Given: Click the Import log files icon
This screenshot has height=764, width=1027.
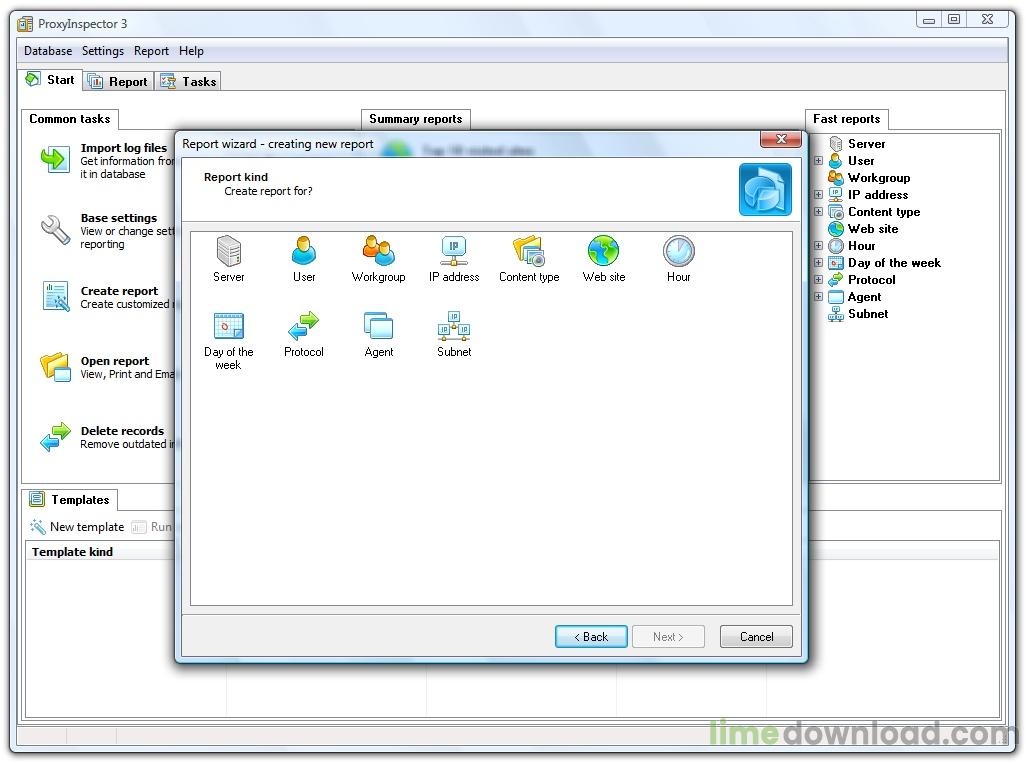Looking at the screenshot, I should (x=55, y=159).
